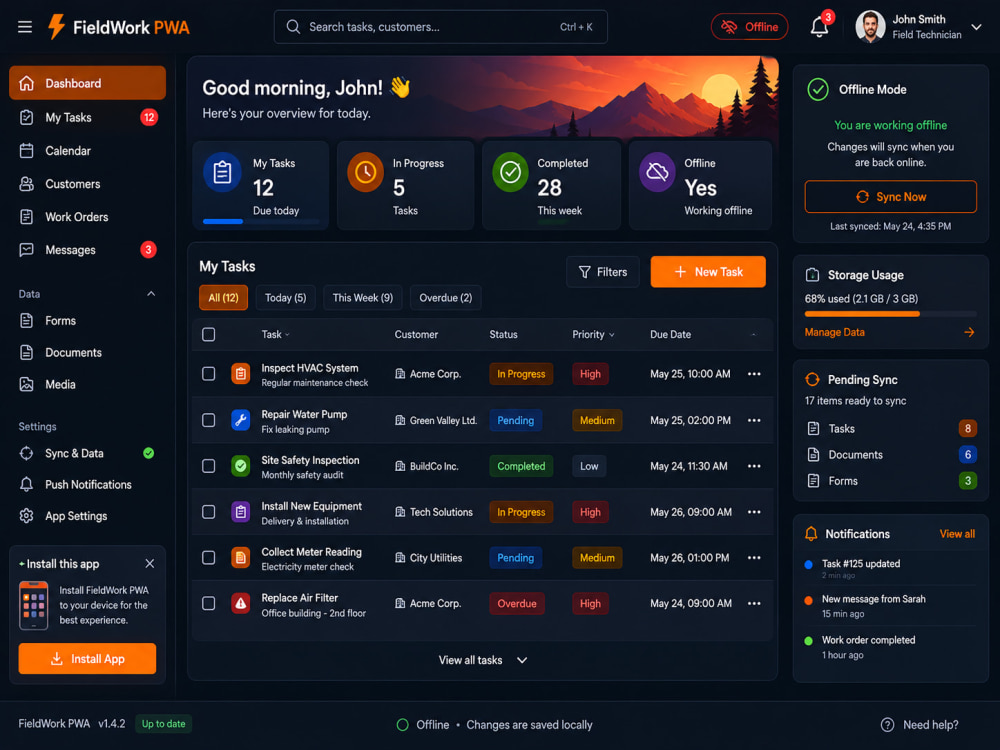Click John Smith's profile avatar
The height and width of the screenshot is (750, 1000).
pos(870,27)
